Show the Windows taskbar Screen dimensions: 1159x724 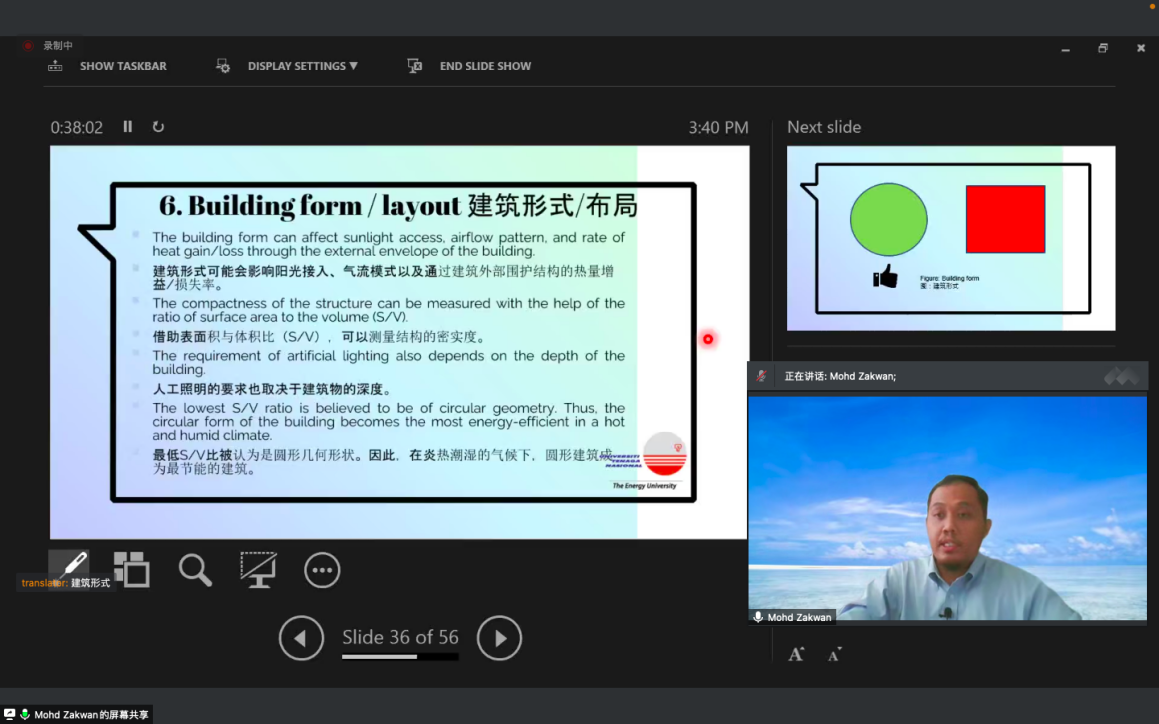point(107,66)
